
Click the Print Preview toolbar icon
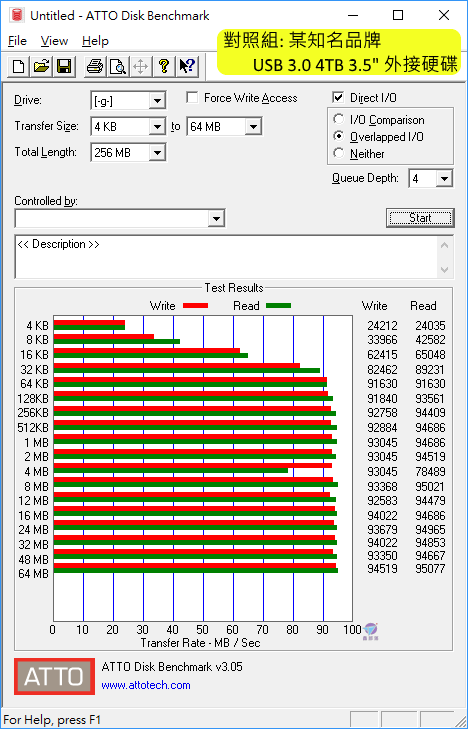click(118, 66)
